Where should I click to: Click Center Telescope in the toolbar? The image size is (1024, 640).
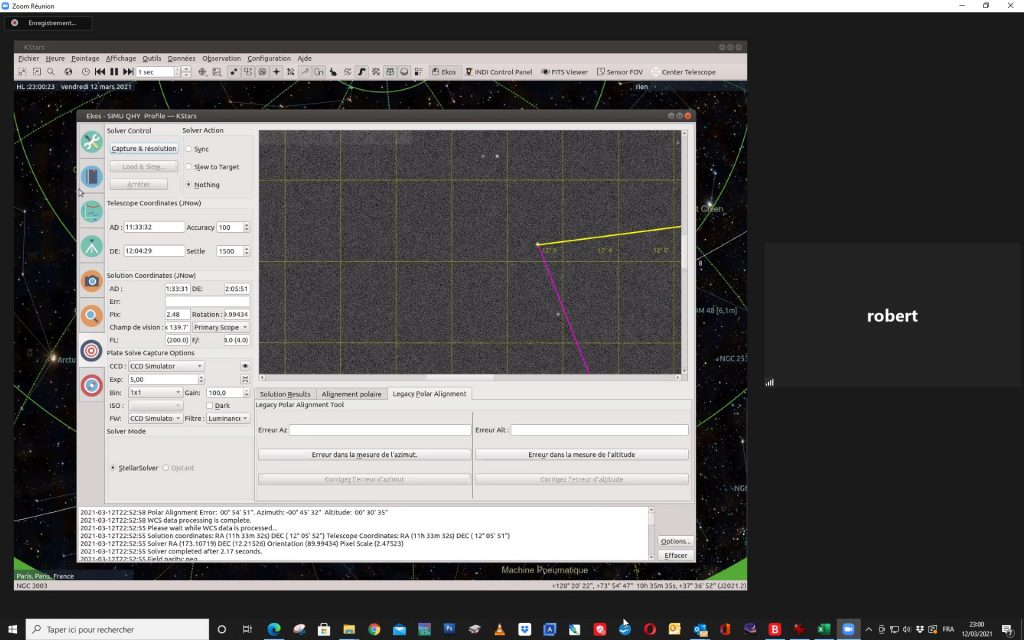(x=683, y=72)
